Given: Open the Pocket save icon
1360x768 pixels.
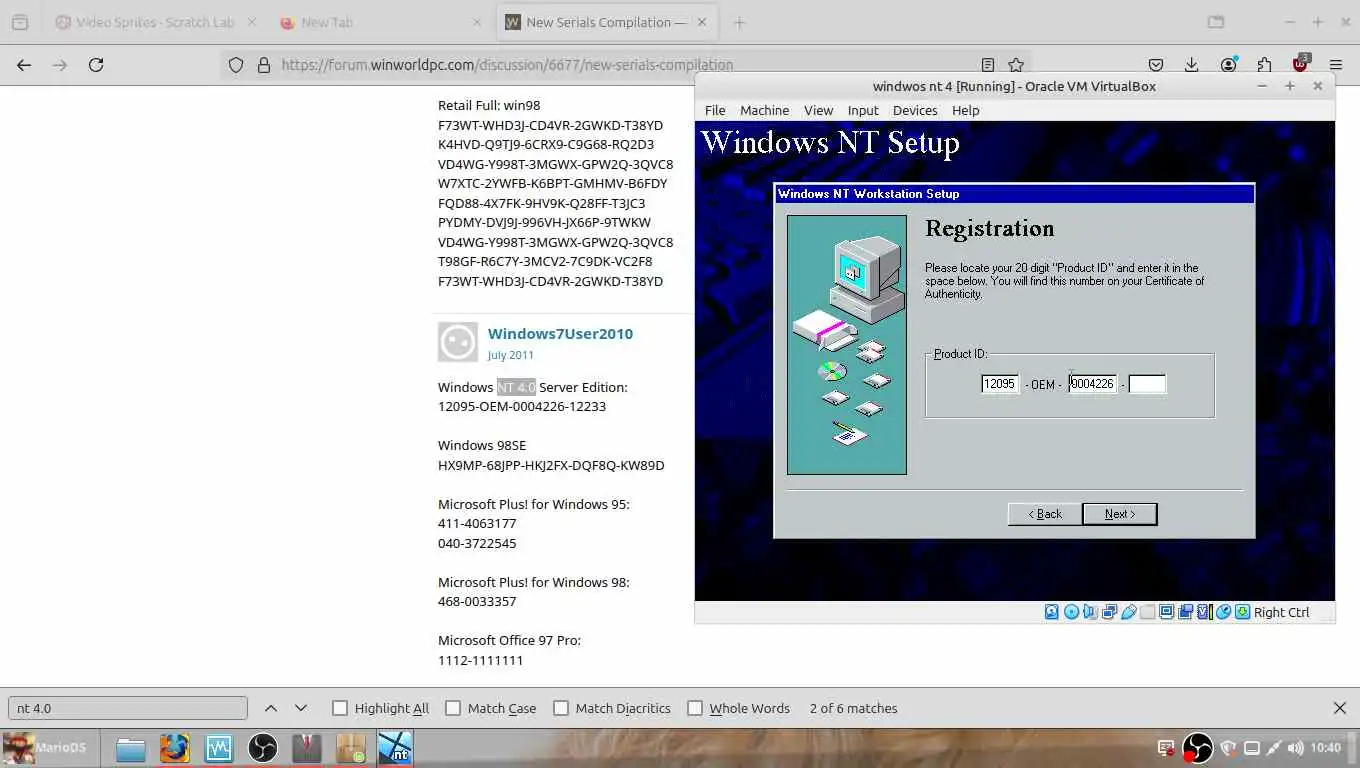Looking at the screenshot, I should (1156, 65).
